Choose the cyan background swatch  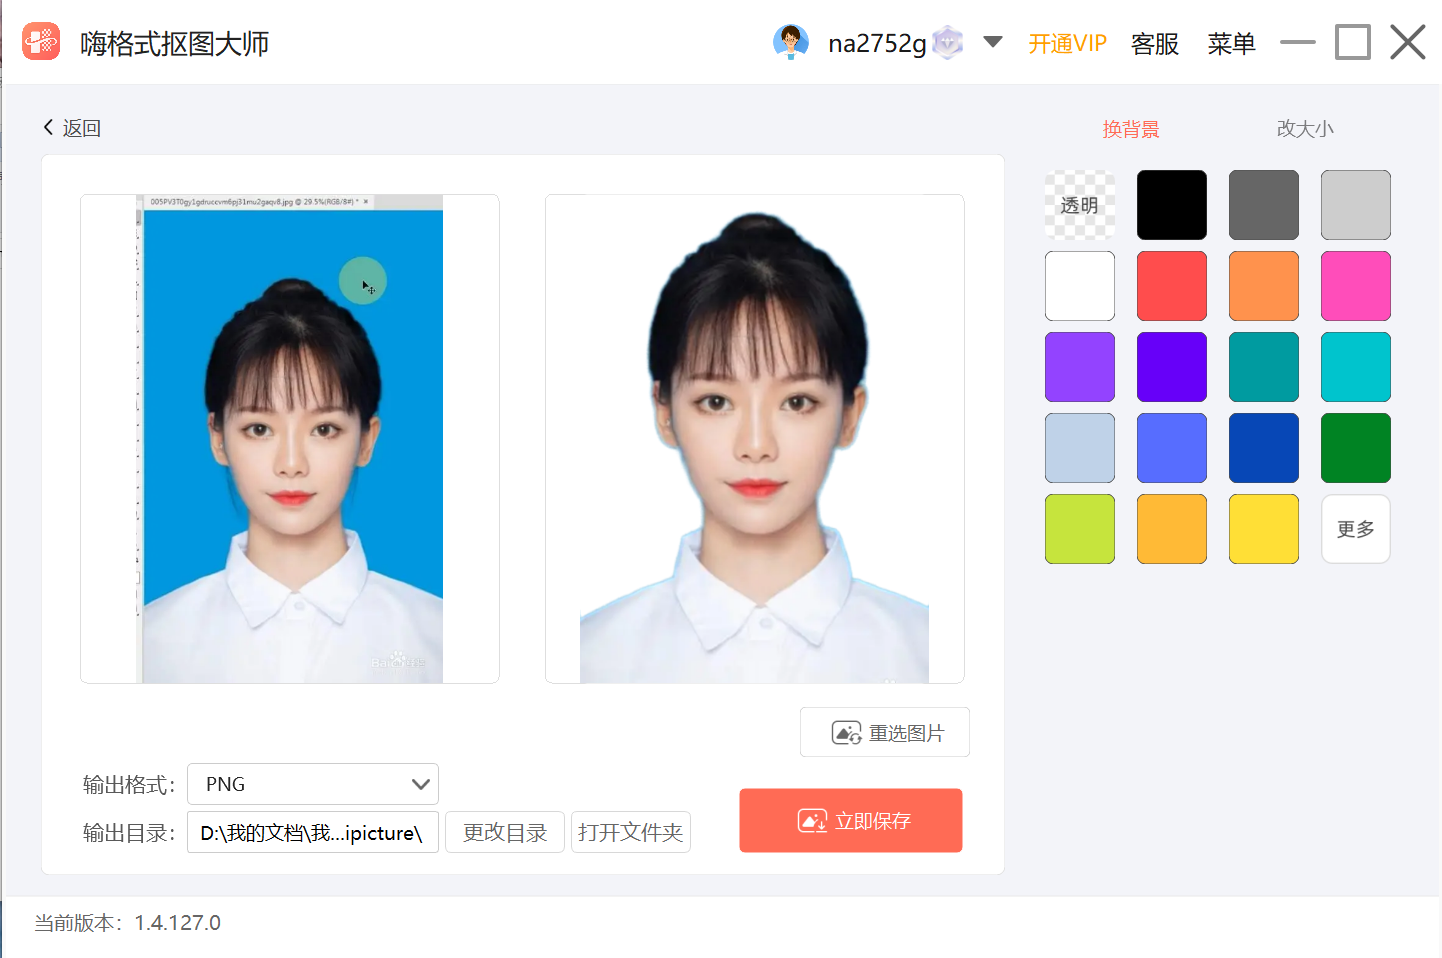click(x=1356, y=367)
